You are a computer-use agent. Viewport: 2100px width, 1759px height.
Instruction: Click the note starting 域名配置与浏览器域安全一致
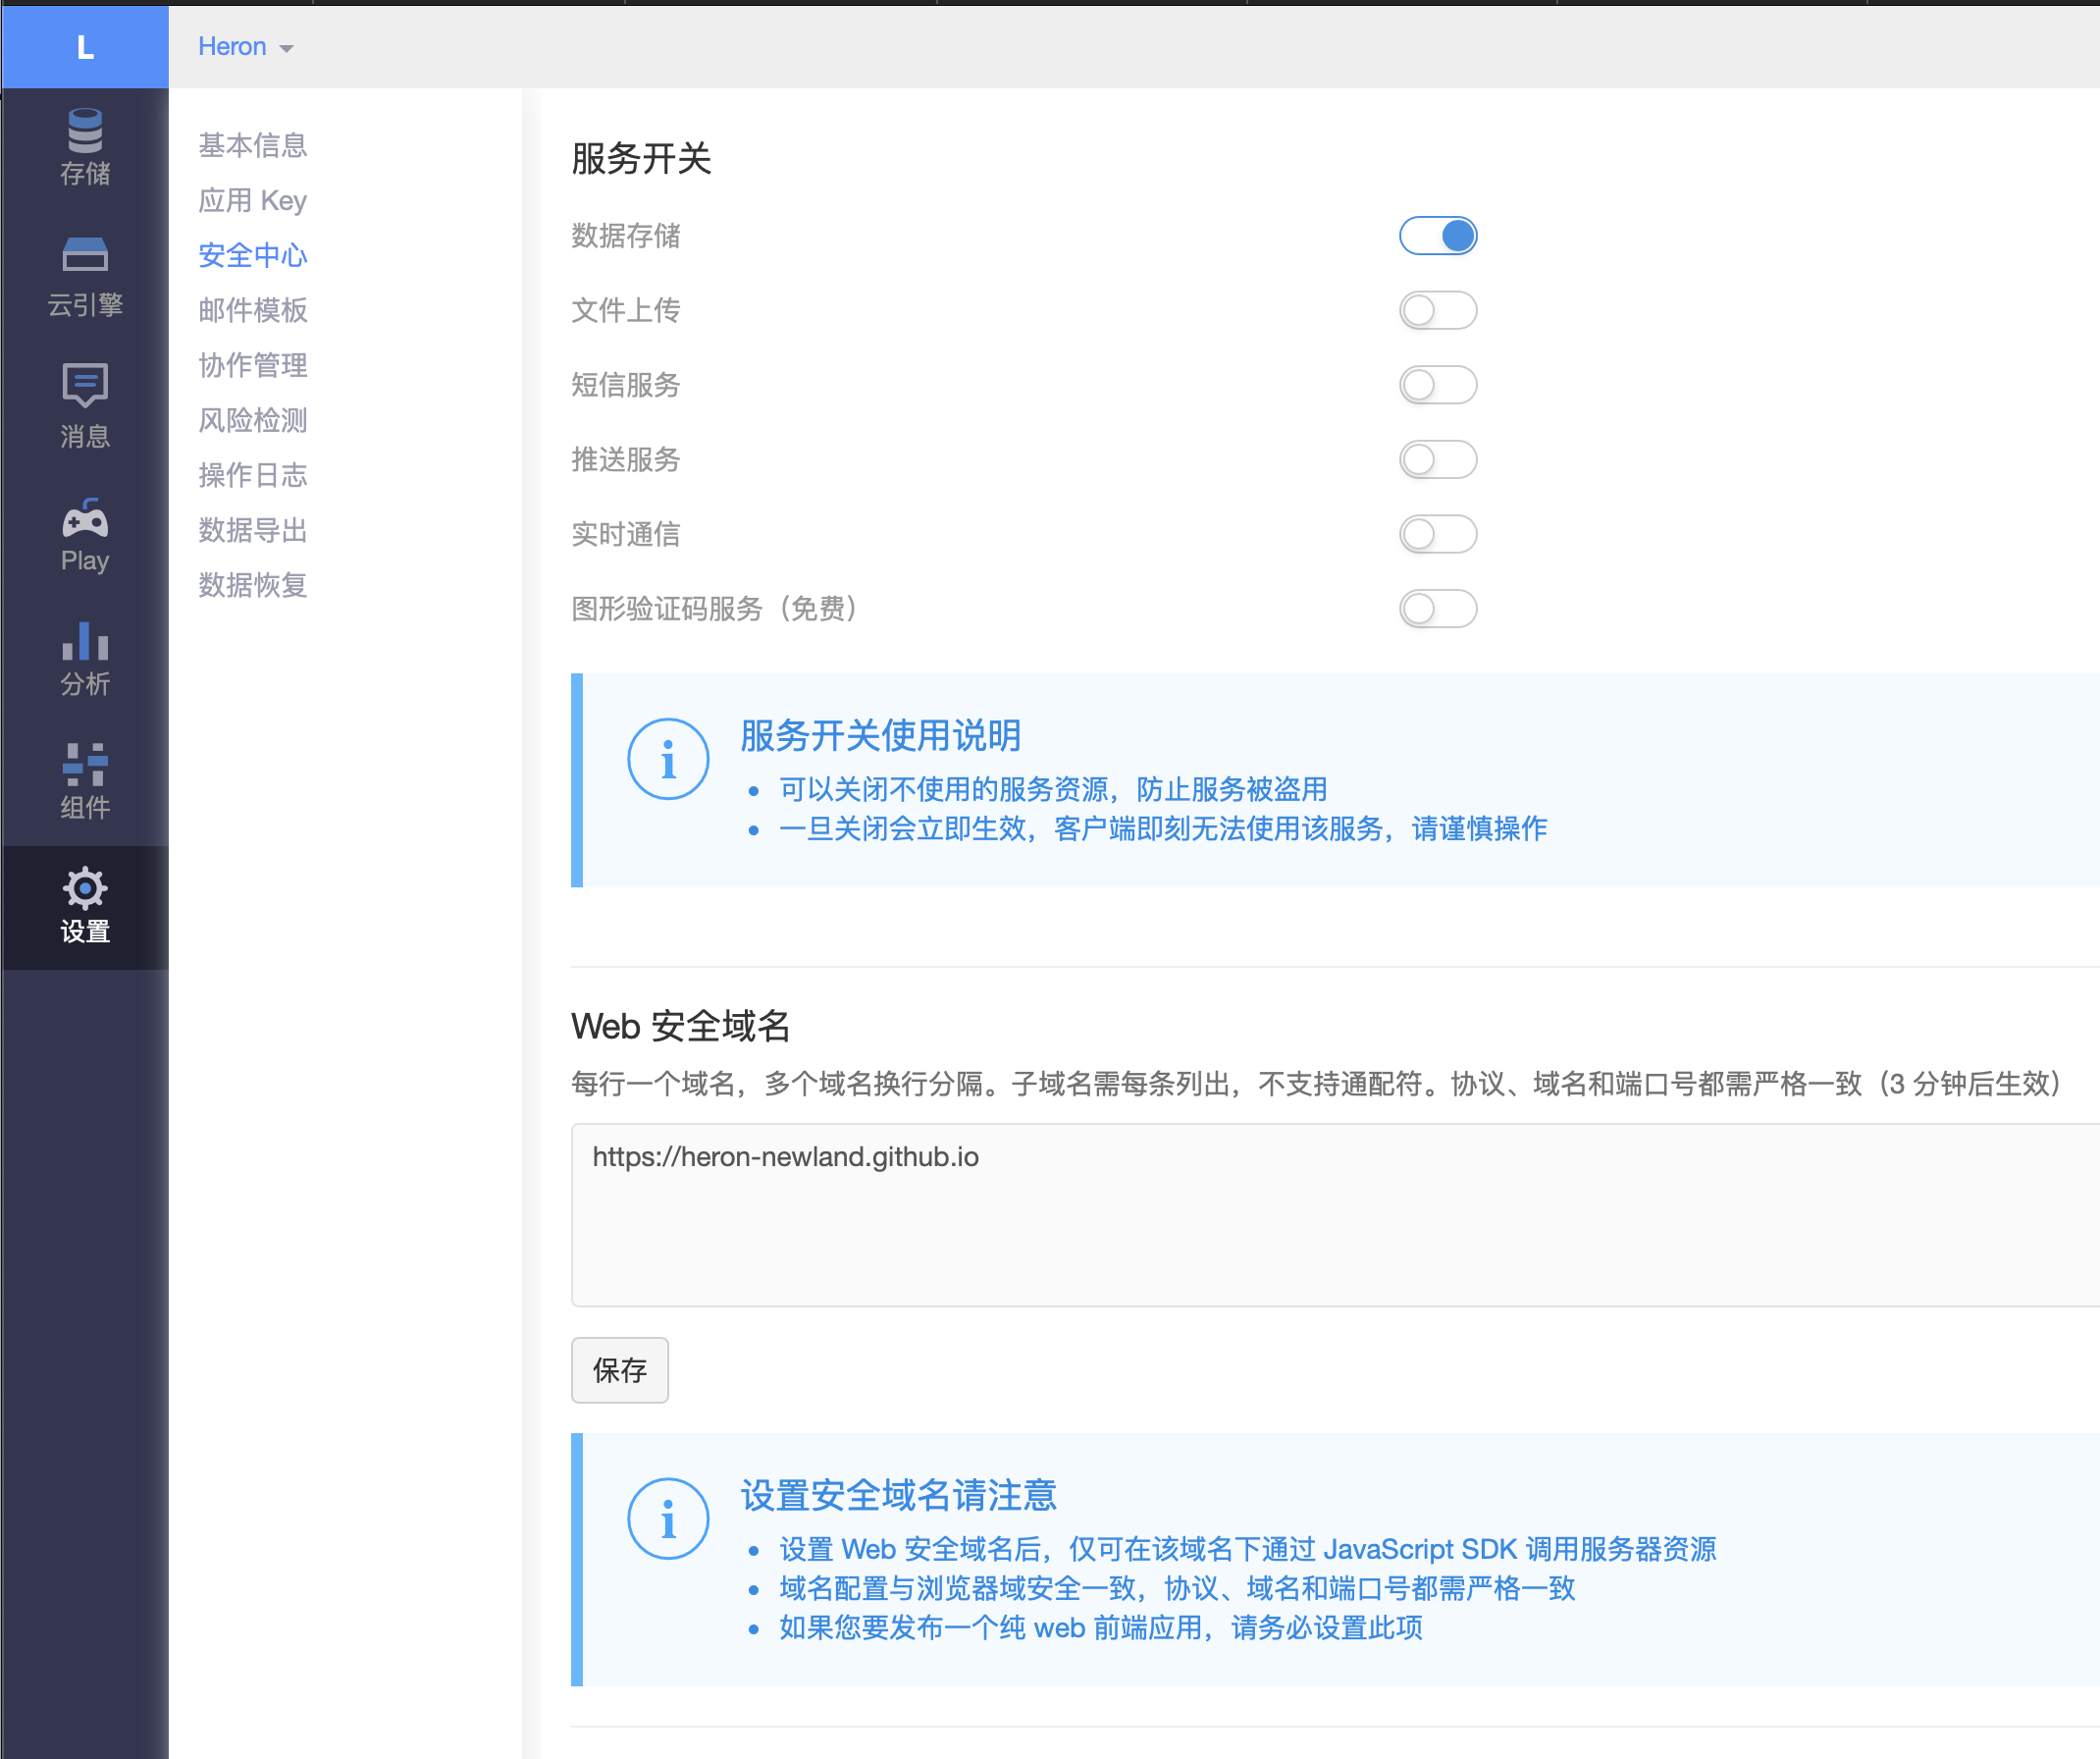coord(1177,1588)
